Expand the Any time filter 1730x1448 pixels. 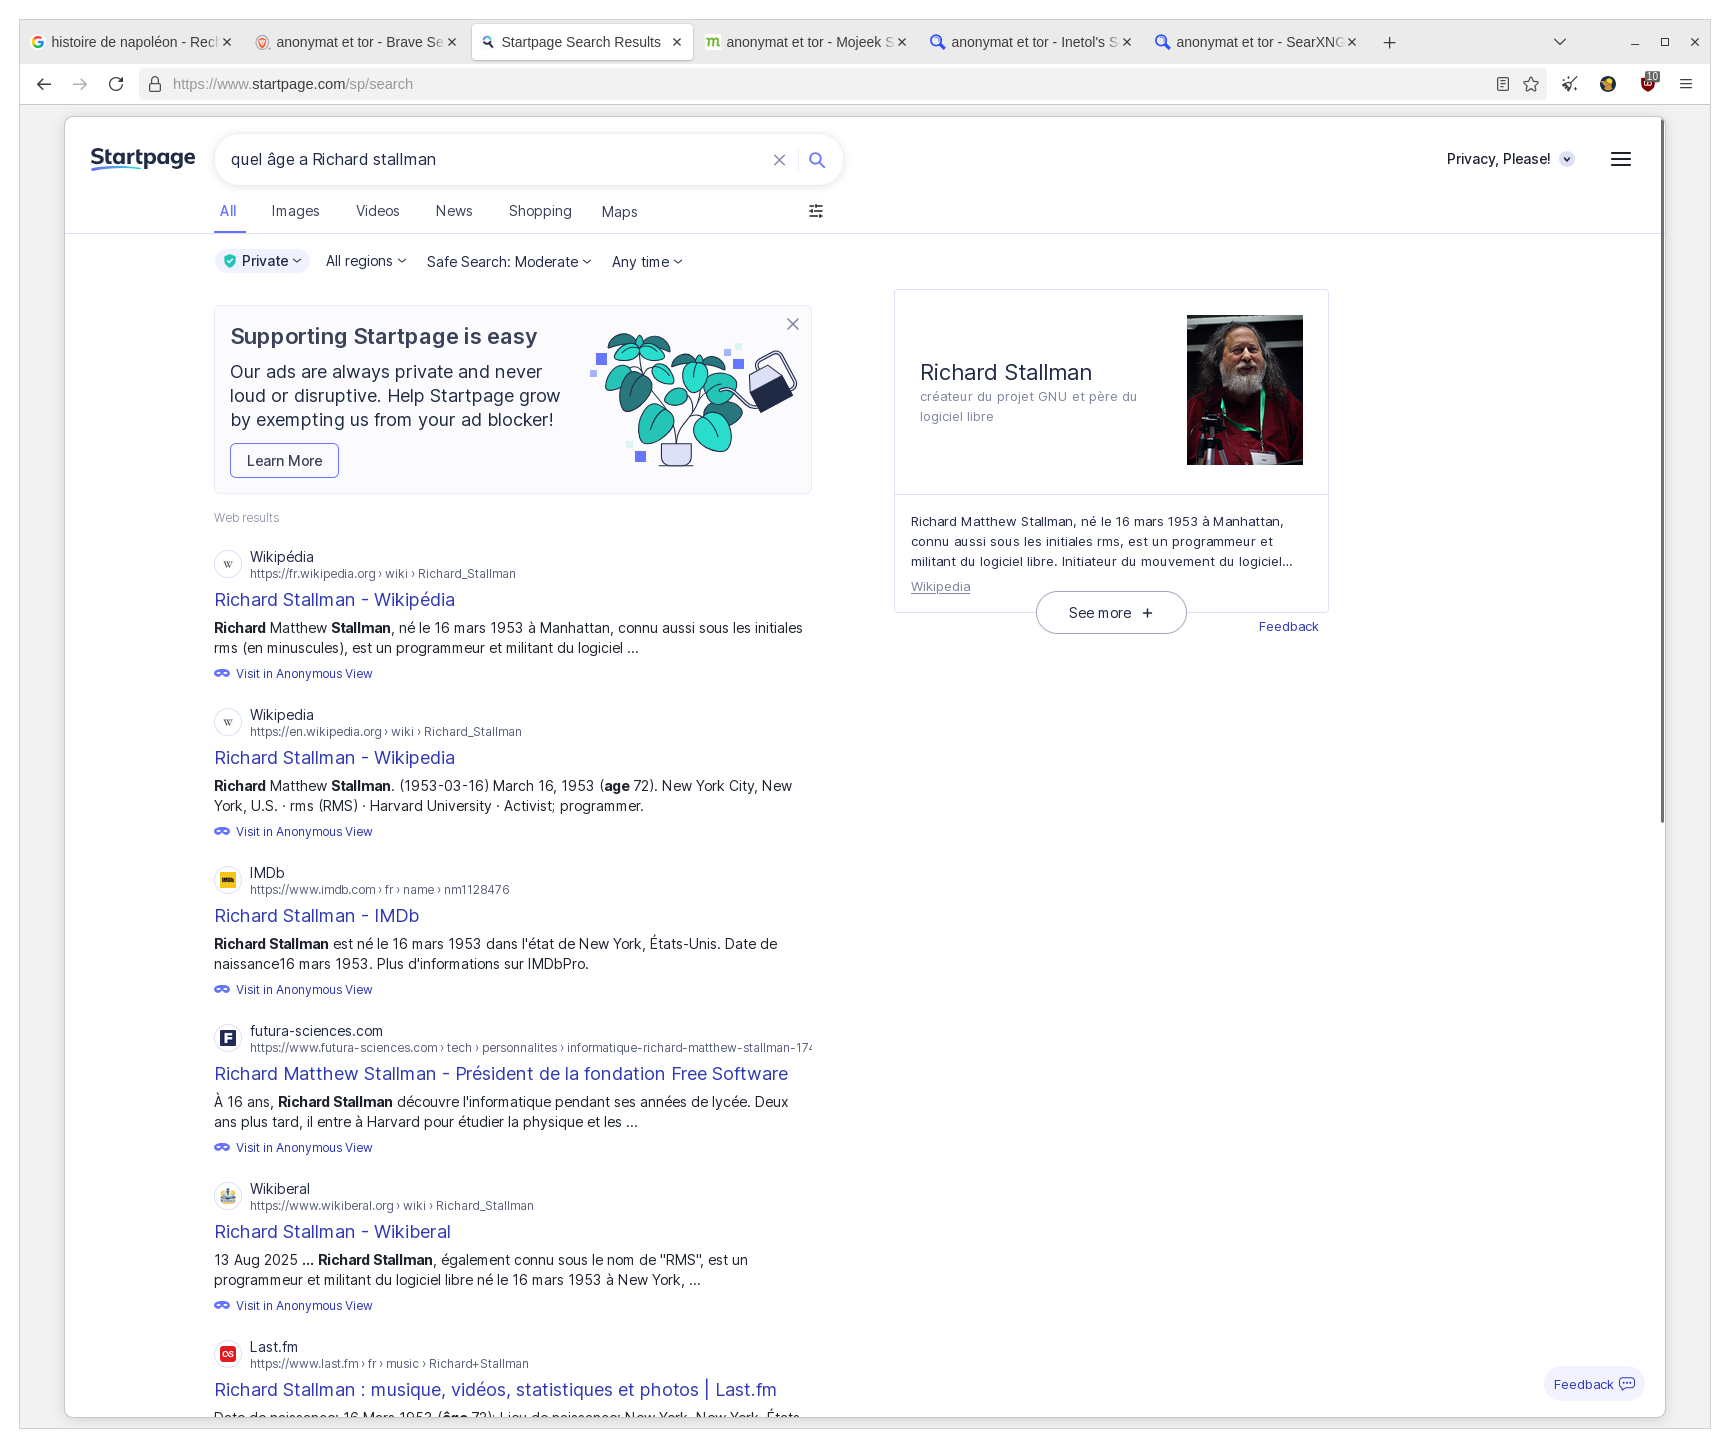pos(647,262)
